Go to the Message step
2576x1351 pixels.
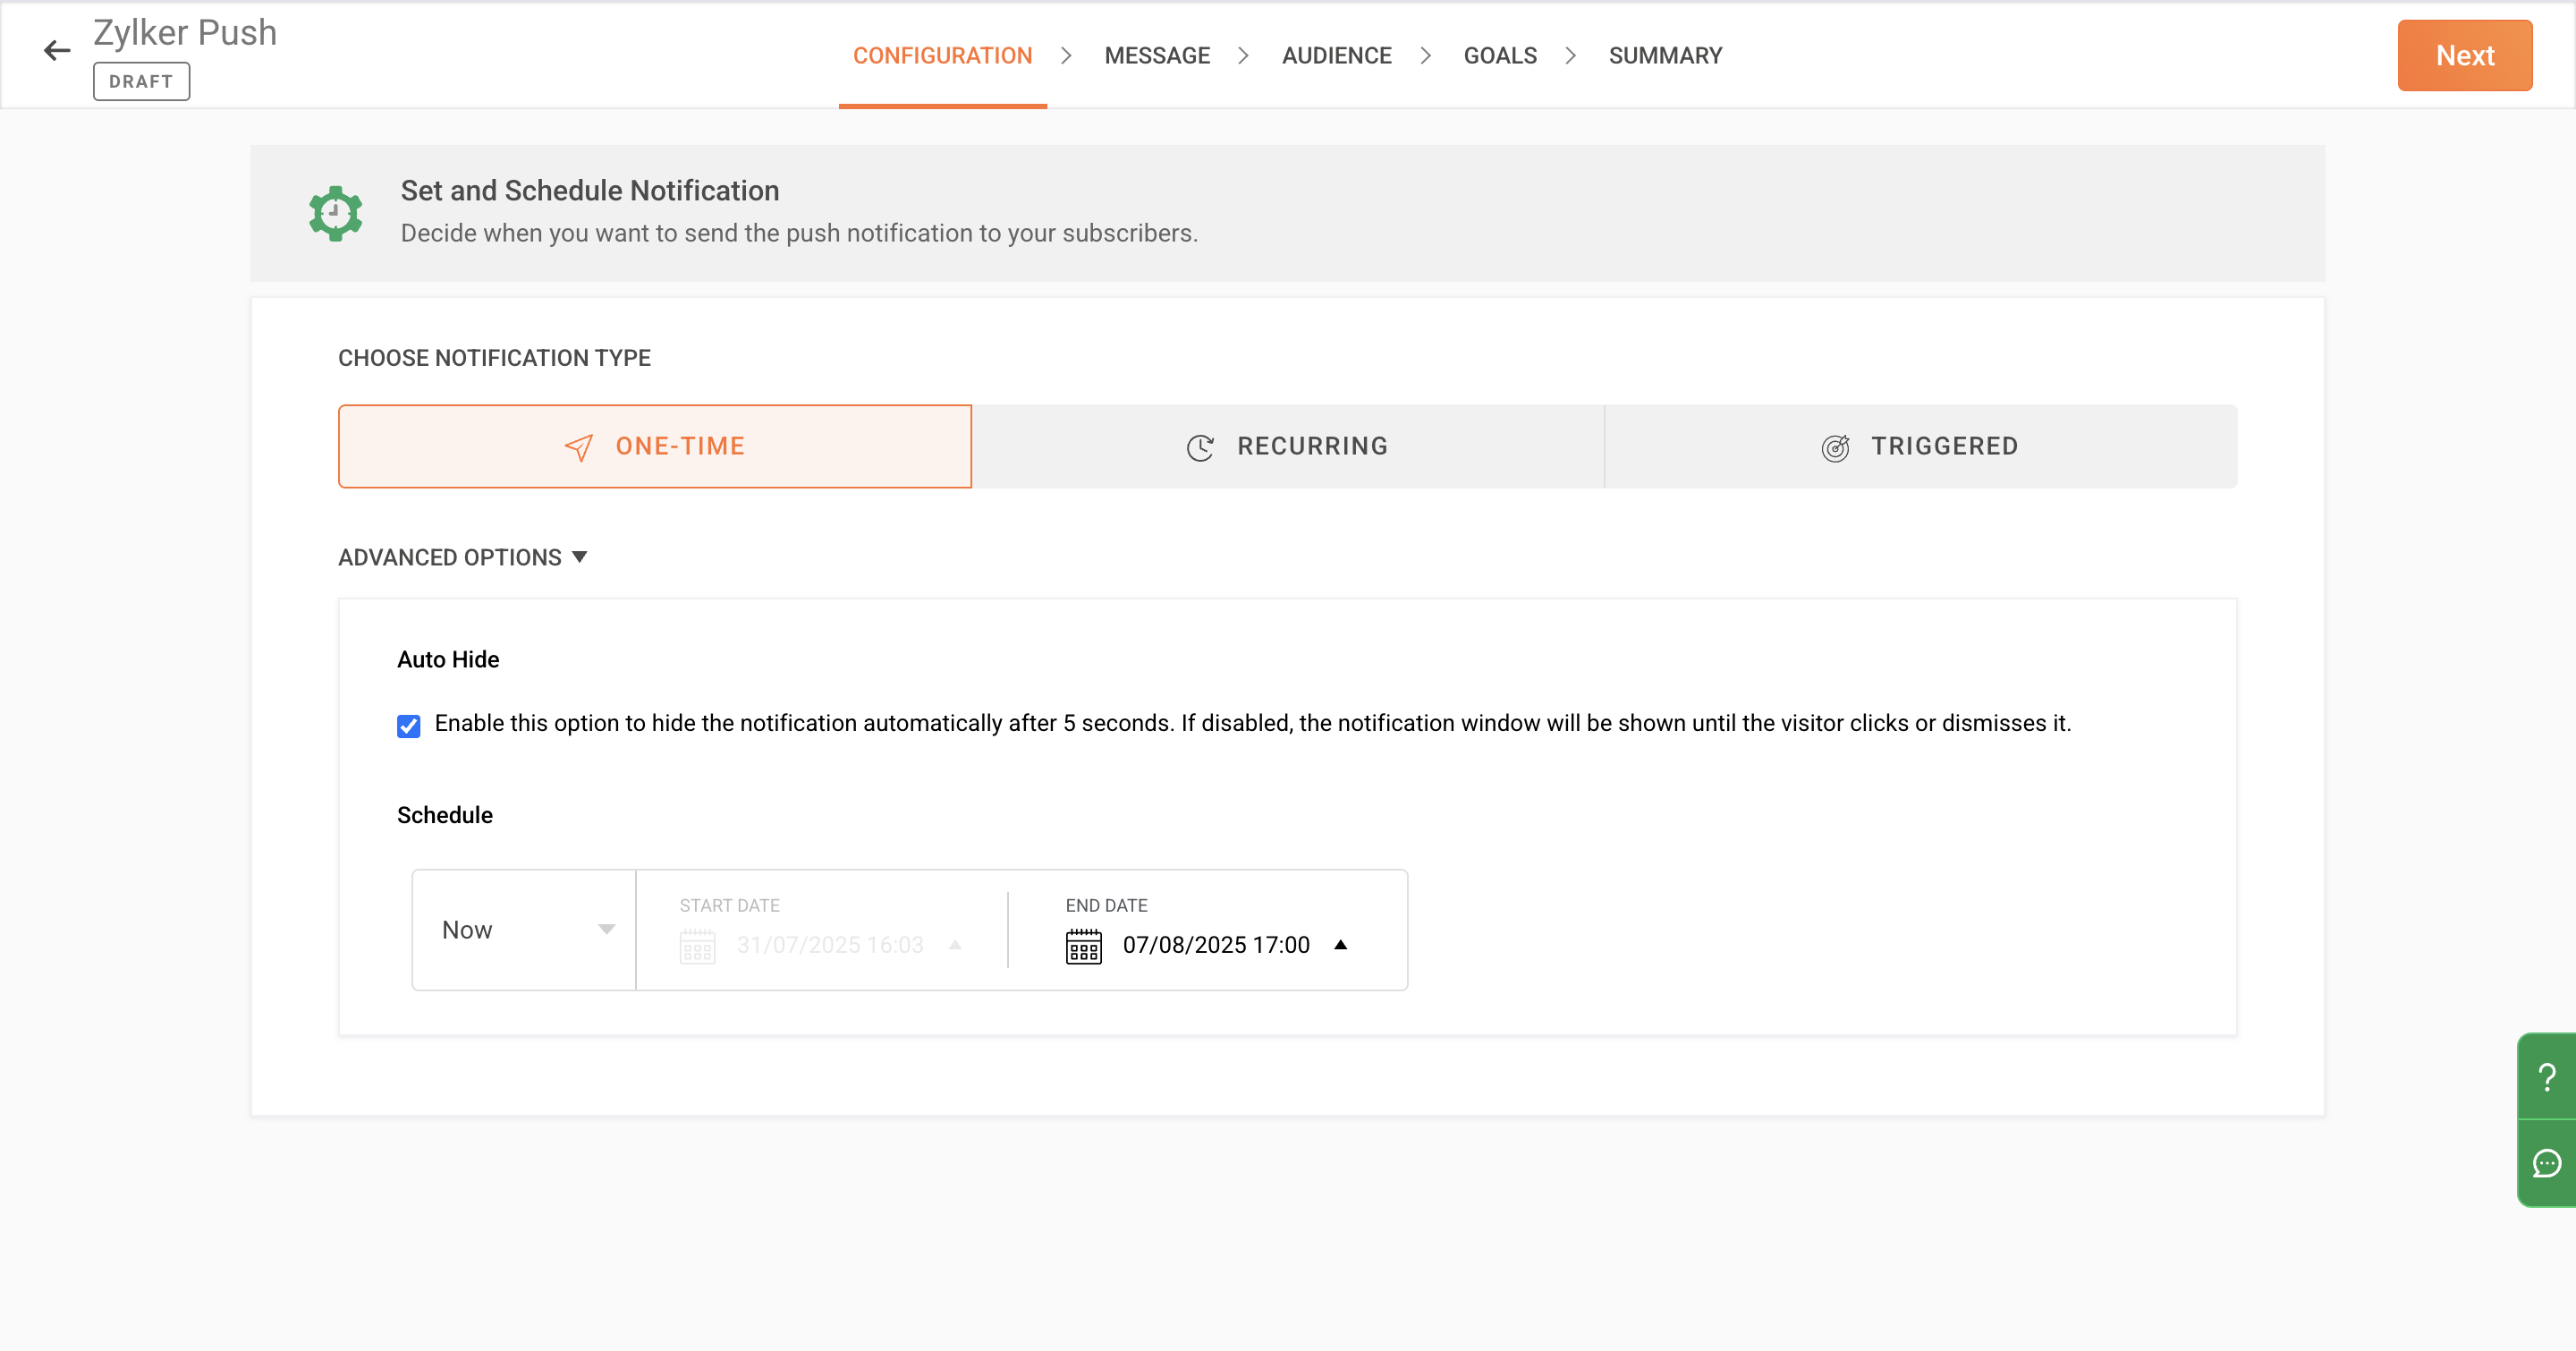tap(1156, 56)
